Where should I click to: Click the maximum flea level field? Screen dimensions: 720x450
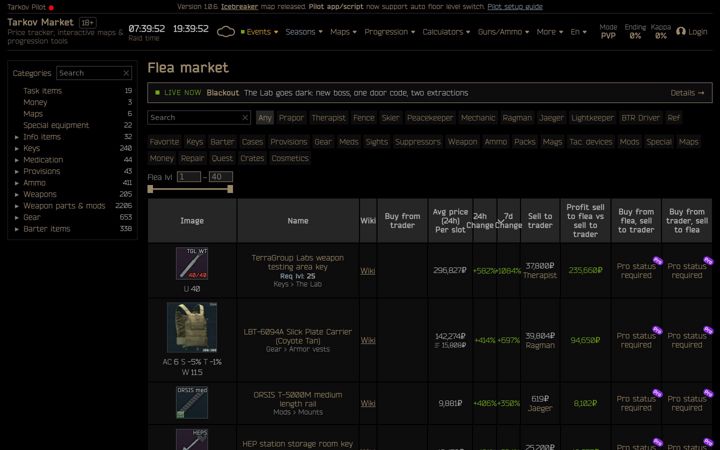click(221, 177)
